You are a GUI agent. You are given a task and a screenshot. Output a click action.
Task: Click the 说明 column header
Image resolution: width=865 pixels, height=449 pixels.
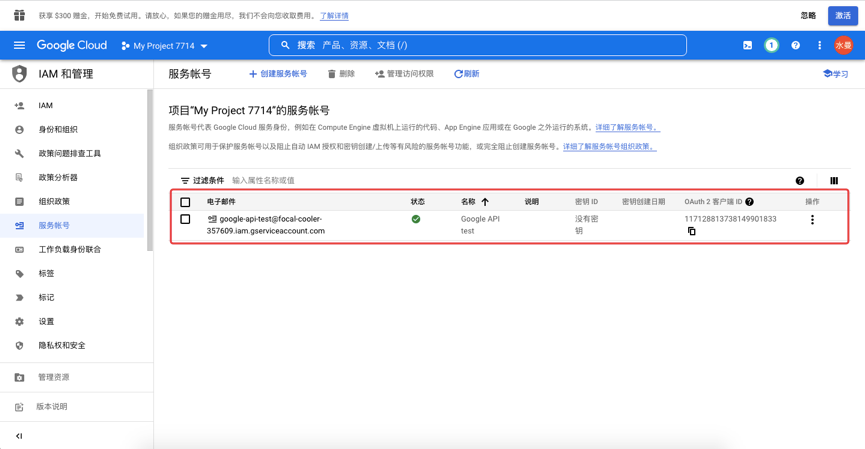(532, 202)
